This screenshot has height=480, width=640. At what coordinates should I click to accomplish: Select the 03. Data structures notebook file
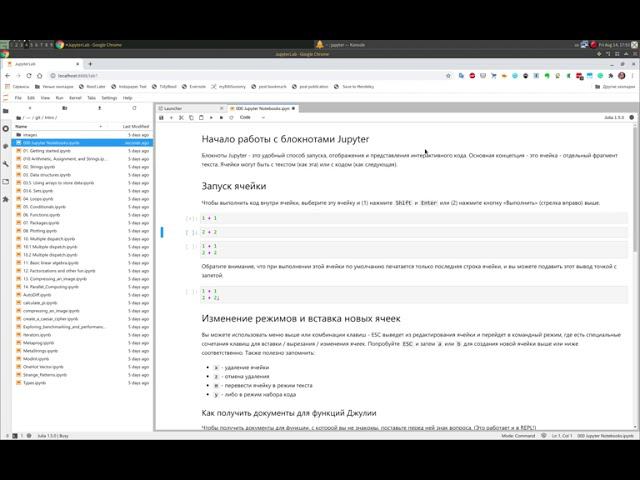pyautogui.click(x=82, y=175)
